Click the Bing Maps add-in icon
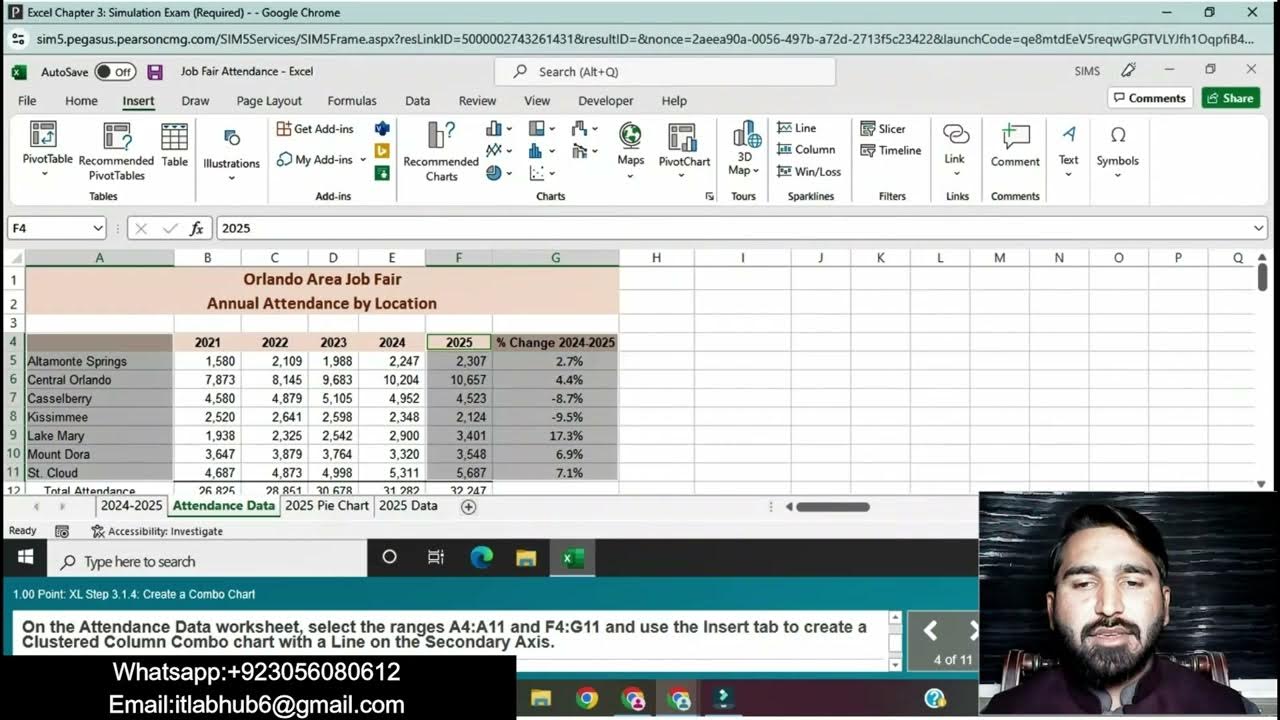 click(x=382, y=151)
